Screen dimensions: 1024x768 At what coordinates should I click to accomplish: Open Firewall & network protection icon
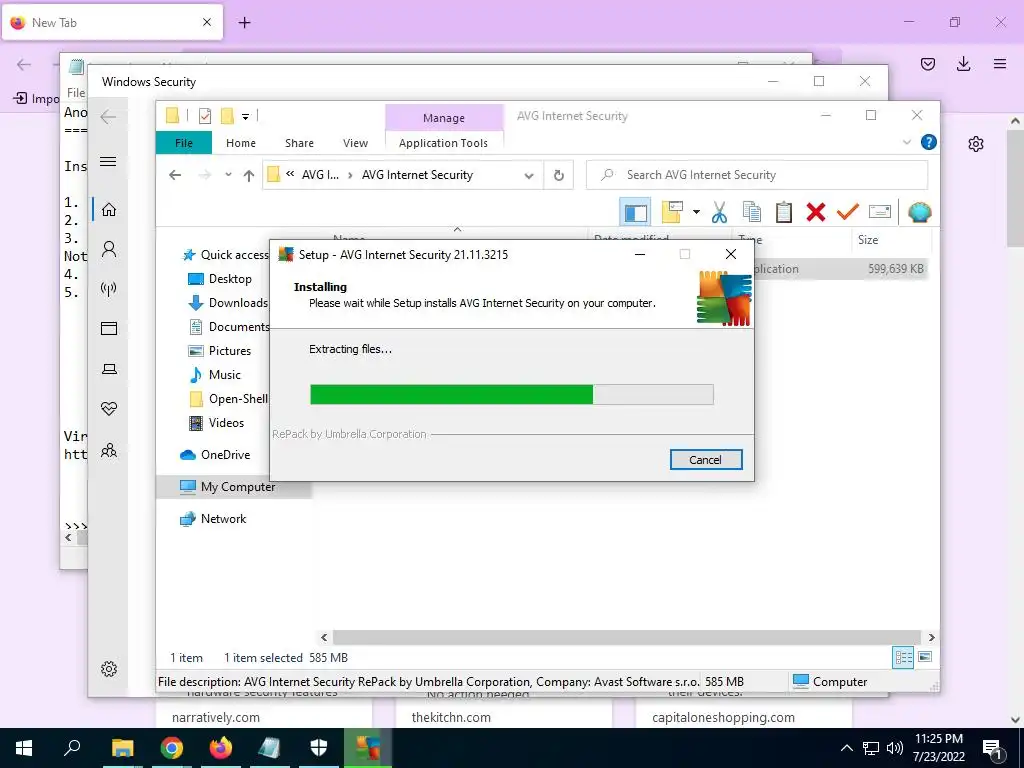click(109, 289)
